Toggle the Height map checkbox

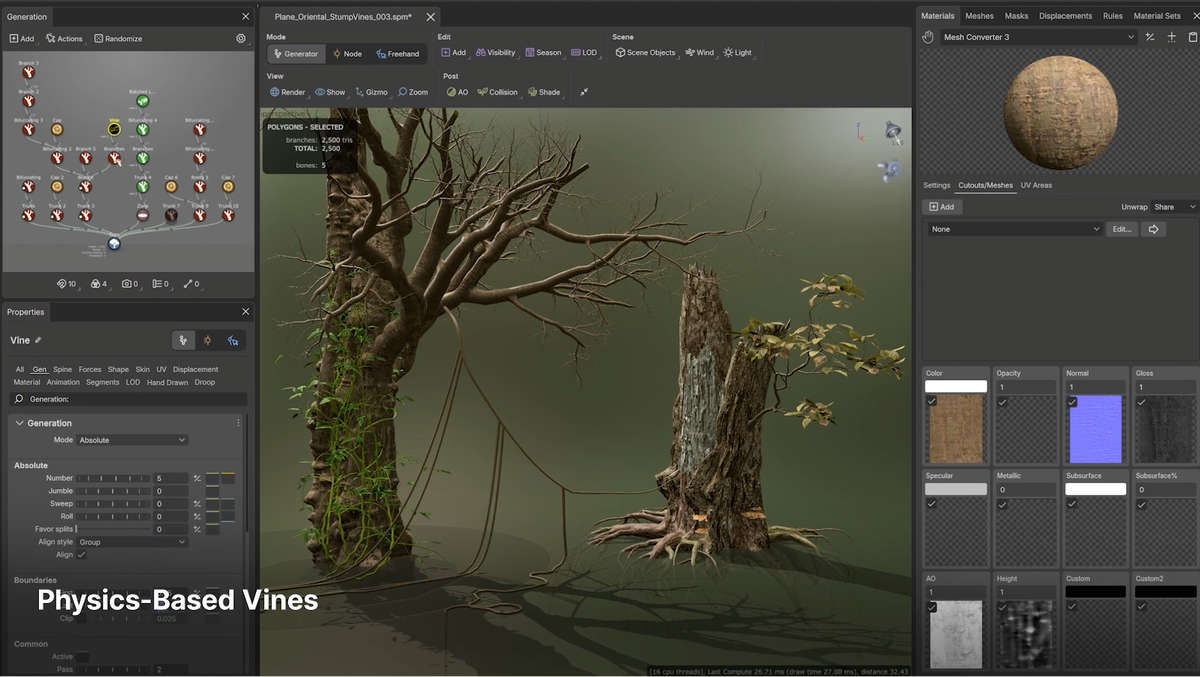pyautogui.click(x=1002, y=606)
